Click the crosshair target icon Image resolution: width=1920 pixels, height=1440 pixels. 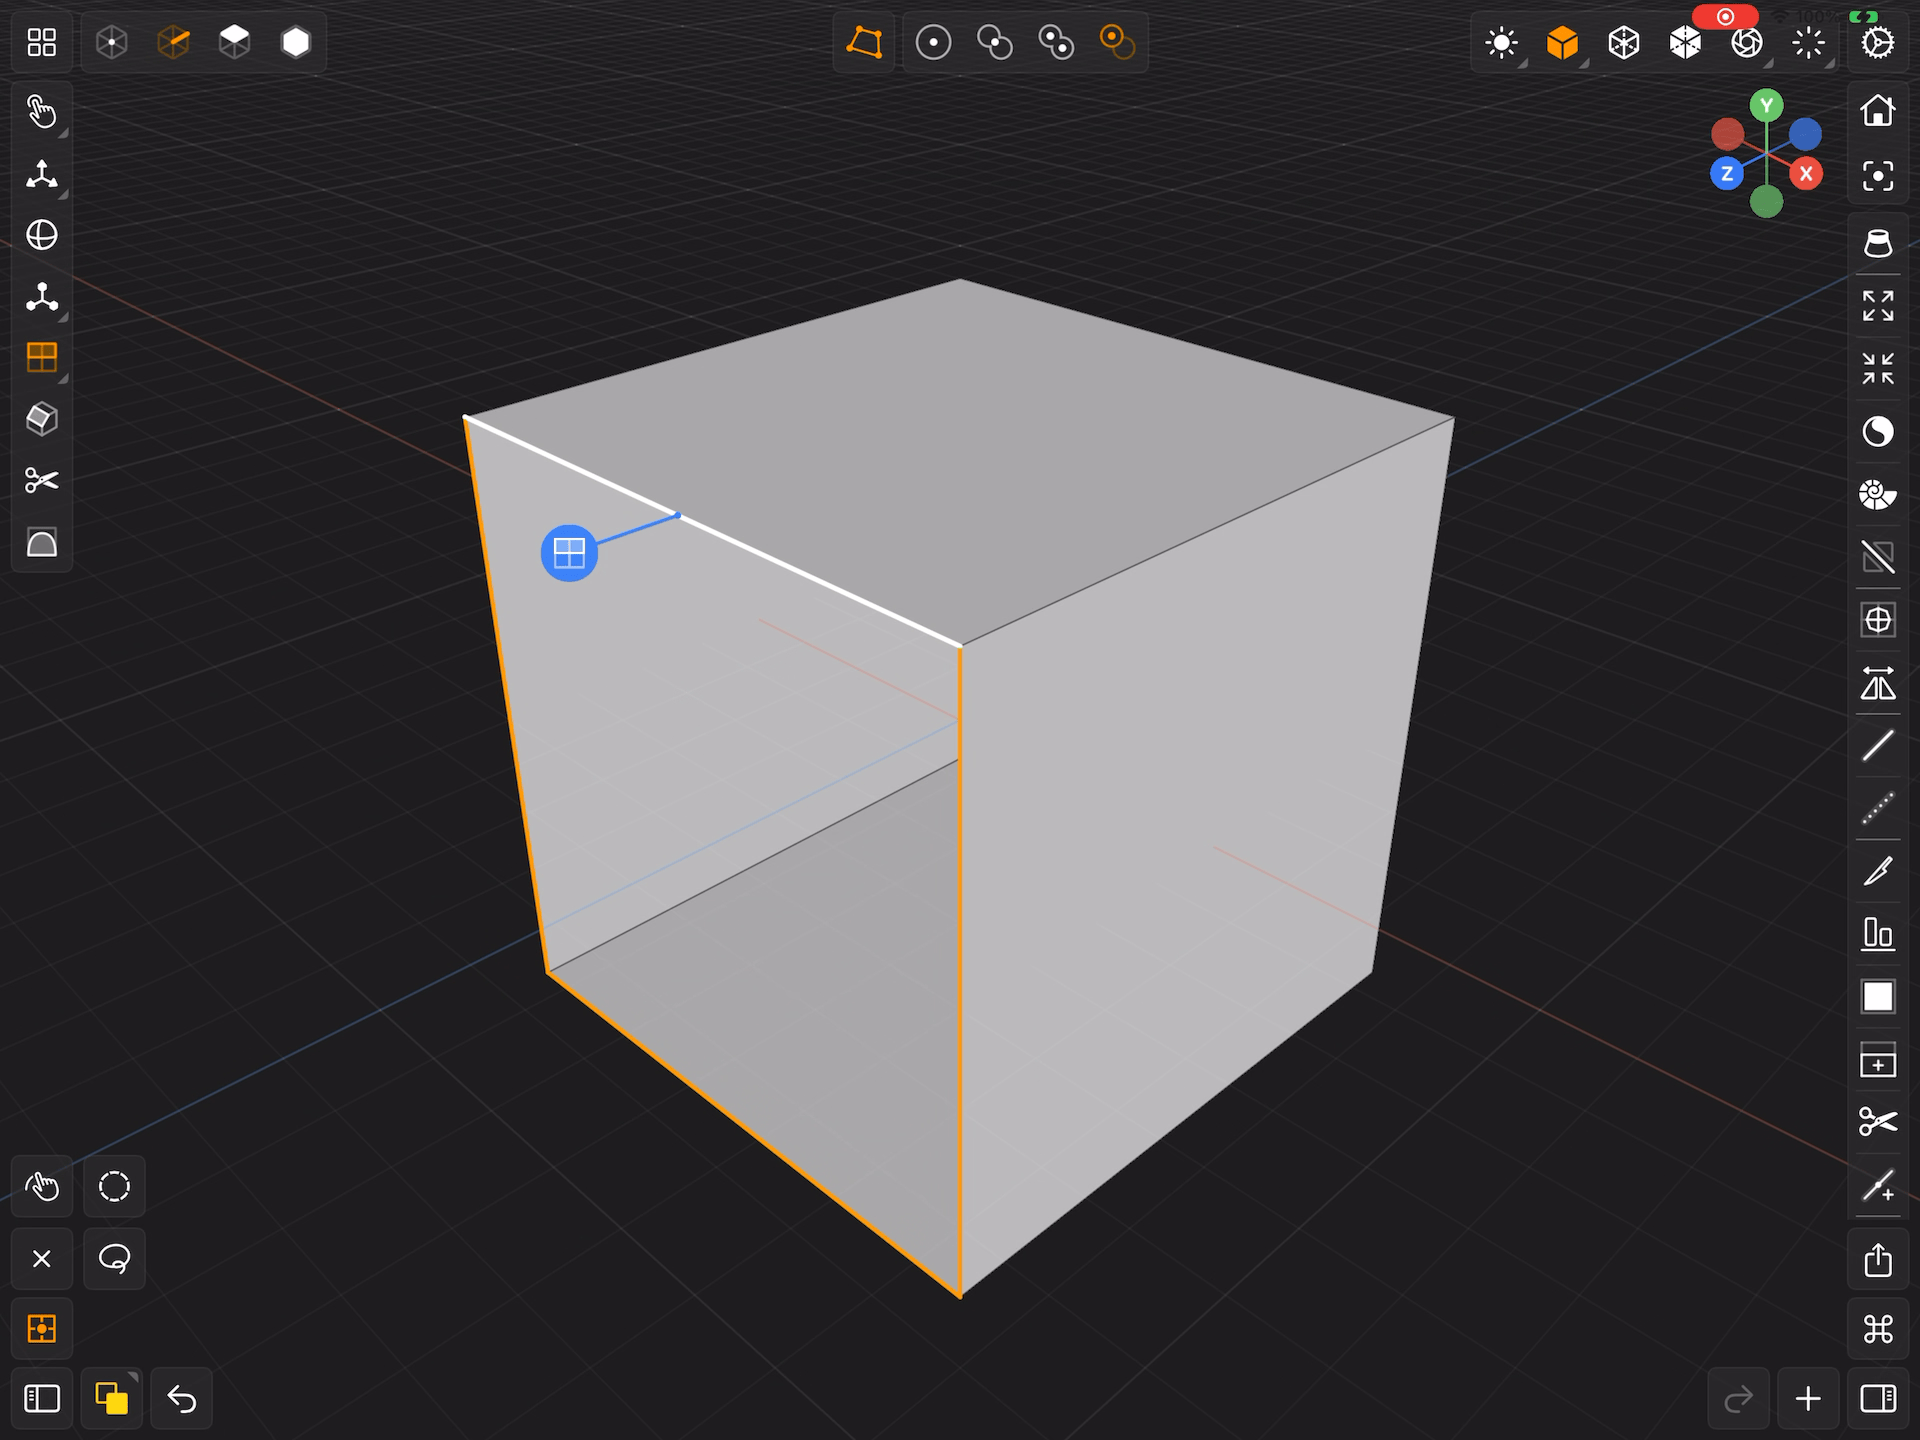[x=1878, y=620]
